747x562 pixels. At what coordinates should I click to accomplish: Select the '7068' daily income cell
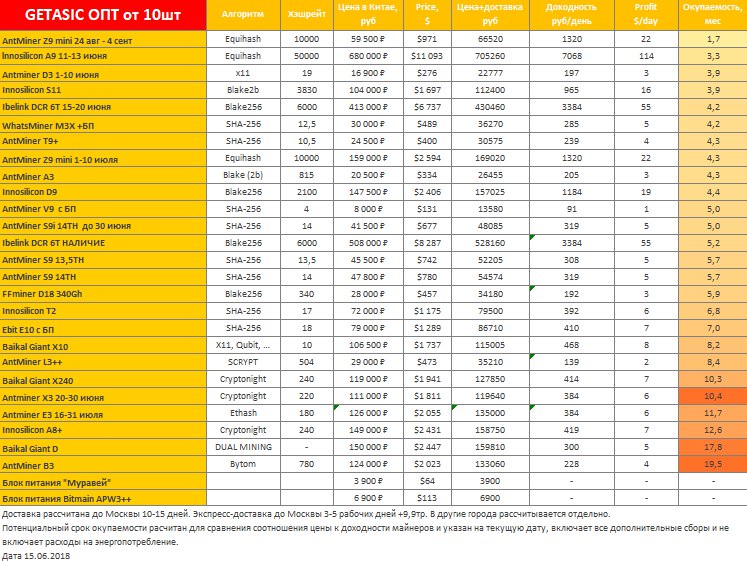click(x=572, y=56)
